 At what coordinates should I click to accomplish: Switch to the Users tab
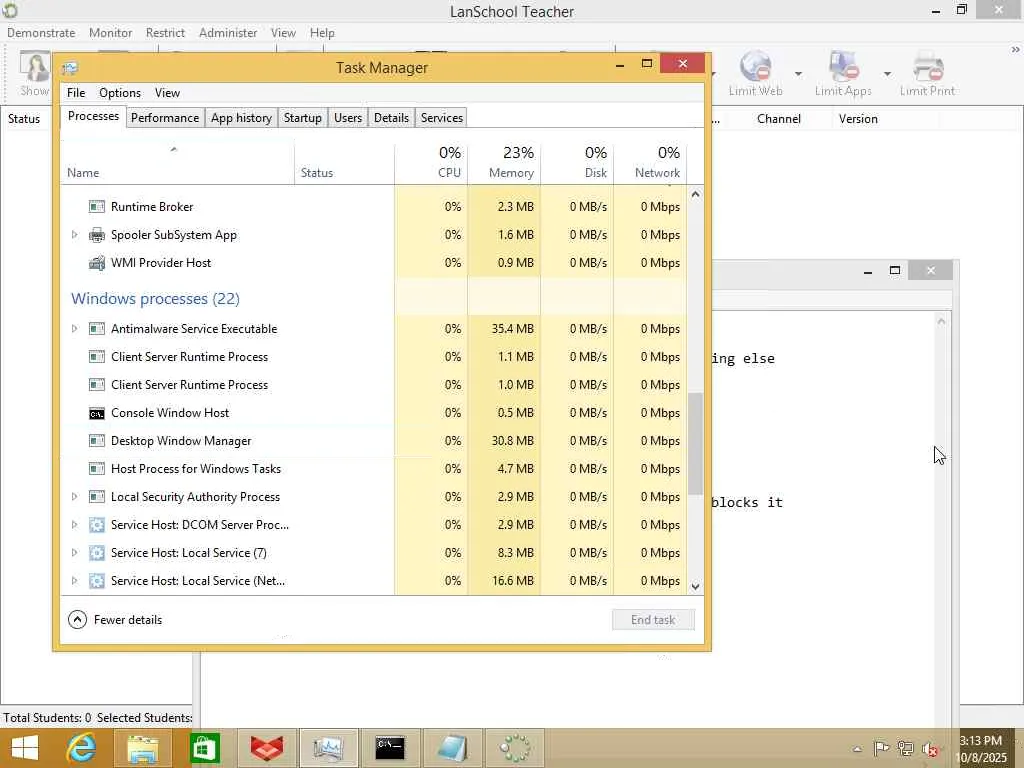point(348,118)
